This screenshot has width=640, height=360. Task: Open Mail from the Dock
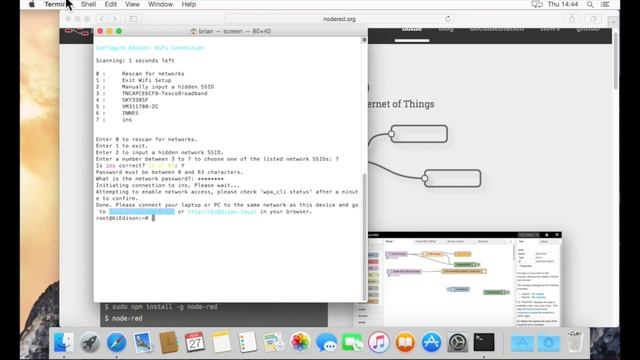point(142,342)
